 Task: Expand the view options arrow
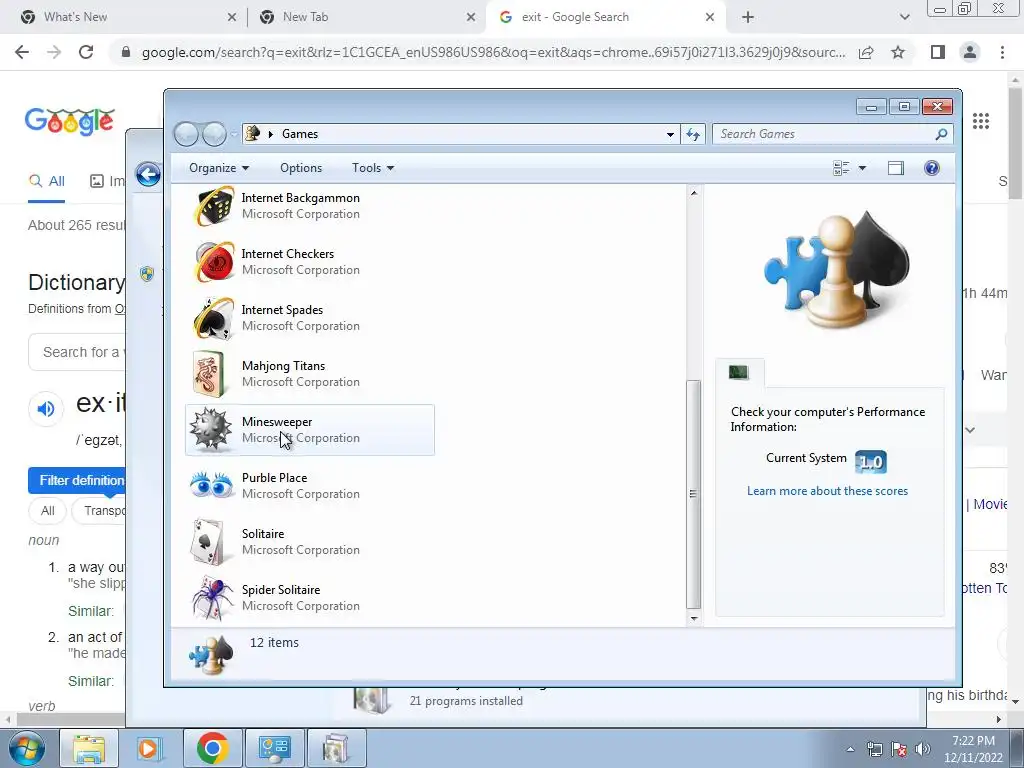click(862, 168)
